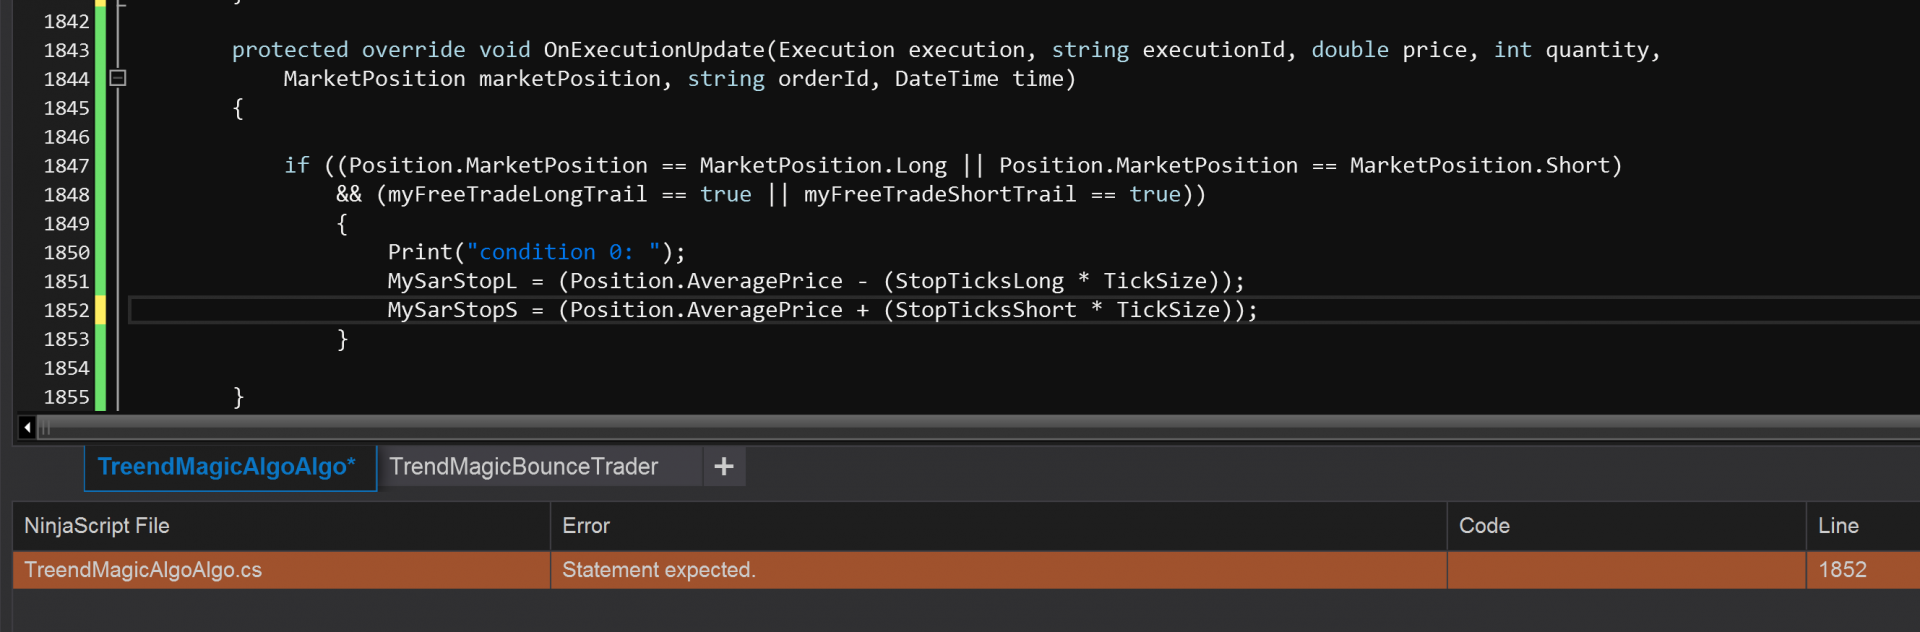Click the MySarStopL assignment line

click(x=815, y=282)
